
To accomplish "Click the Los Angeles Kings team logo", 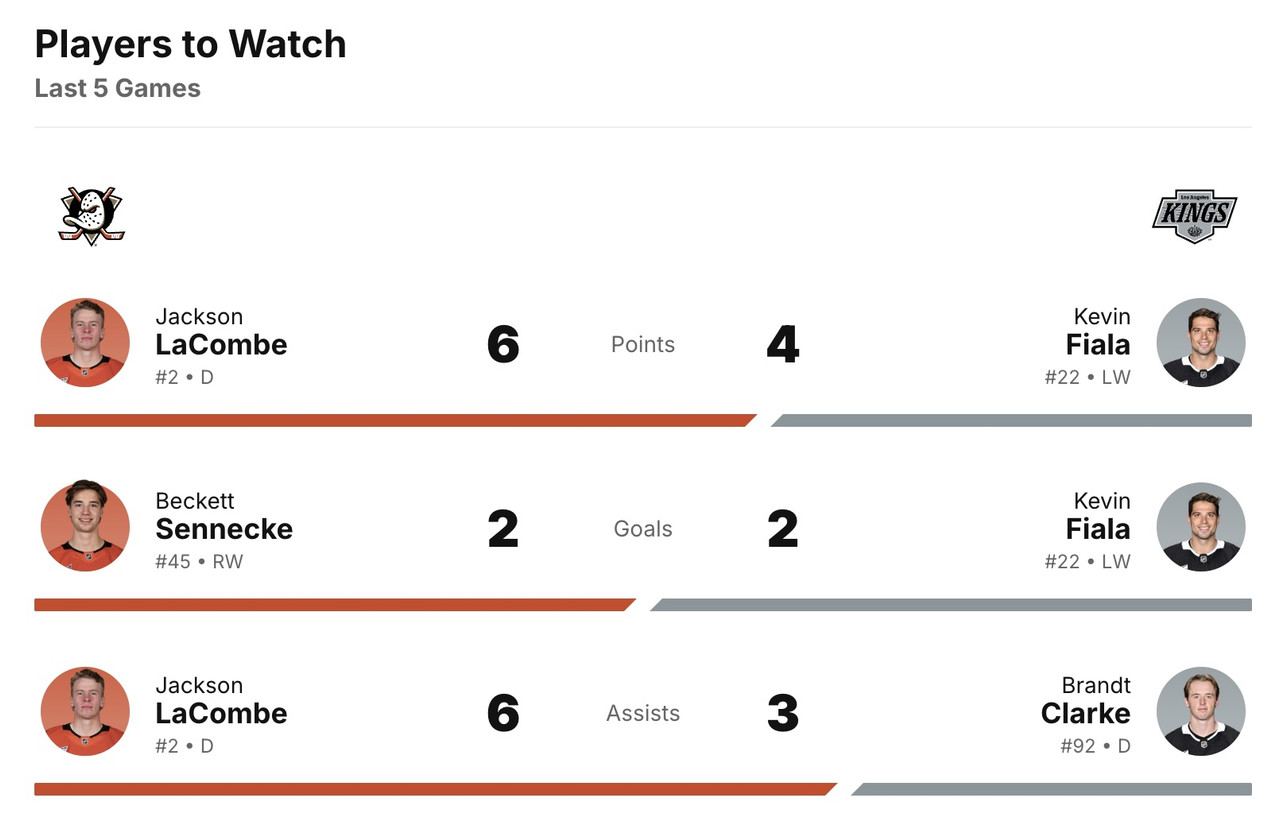I will (1194, 216).
